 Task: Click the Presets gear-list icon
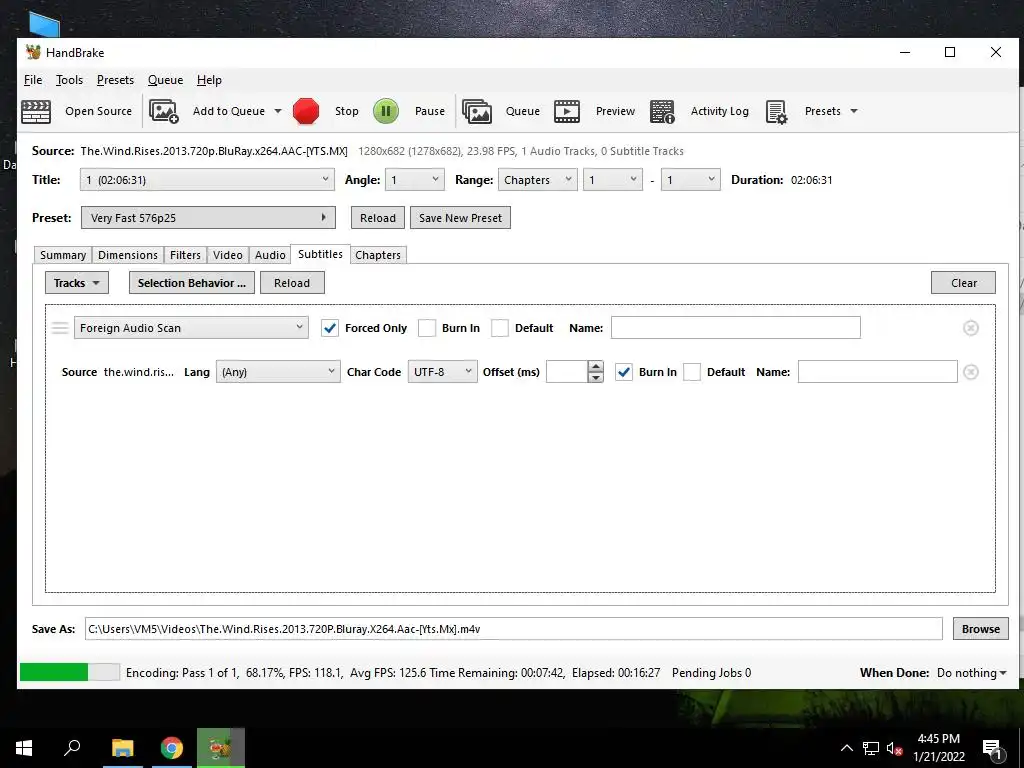coord(776,112)
